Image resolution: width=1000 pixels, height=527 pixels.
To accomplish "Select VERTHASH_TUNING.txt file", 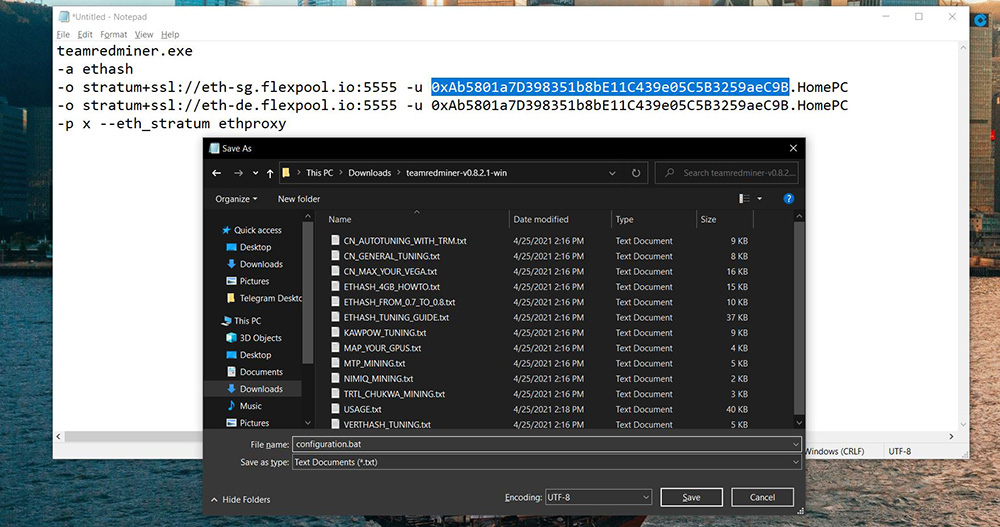I will [386, 424].
